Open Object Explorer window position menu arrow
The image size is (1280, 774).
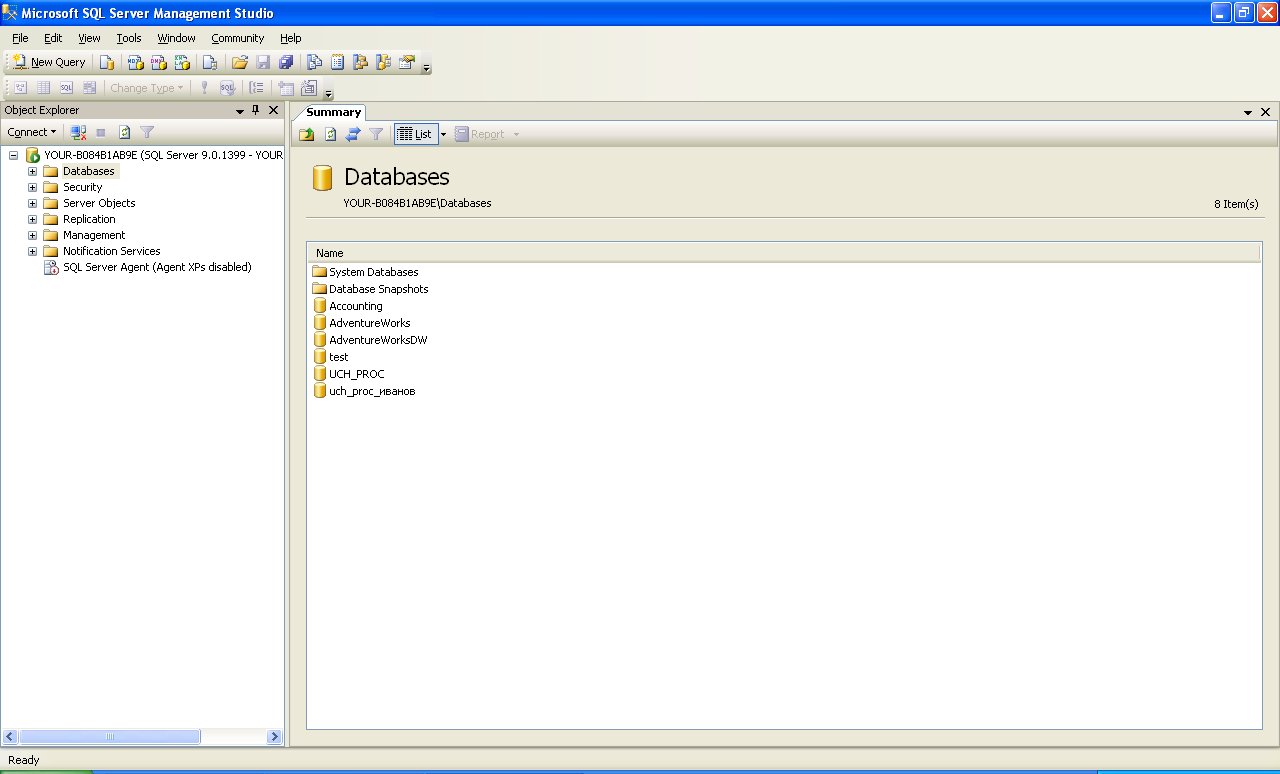(x=240, y=111)
